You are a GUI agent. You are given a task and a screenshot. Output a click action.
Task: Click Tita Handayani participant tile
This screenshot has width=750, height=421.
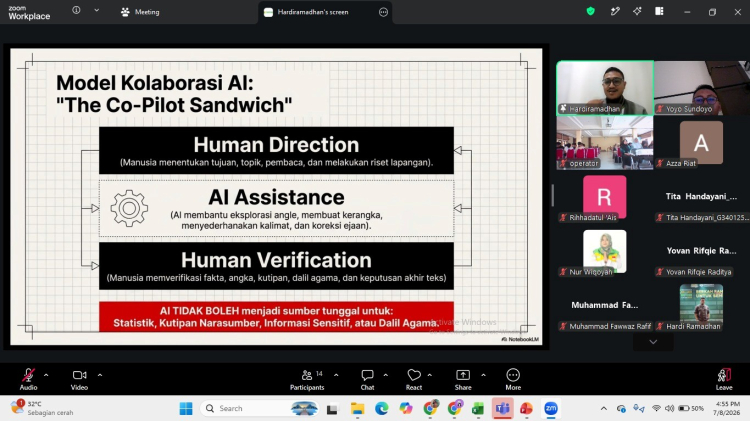click(x=701, y=197)
